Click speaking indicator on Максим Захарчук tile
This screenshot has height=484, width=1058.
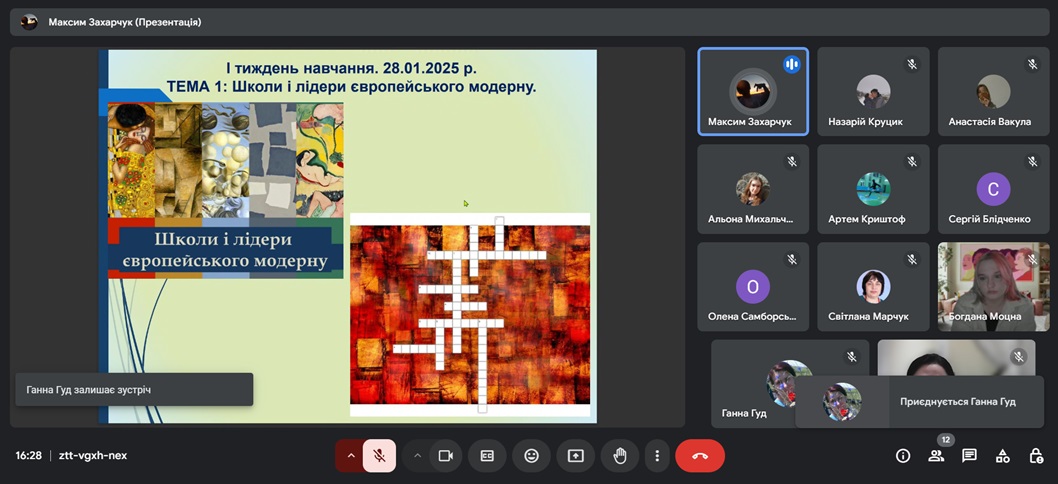(792, 64)
